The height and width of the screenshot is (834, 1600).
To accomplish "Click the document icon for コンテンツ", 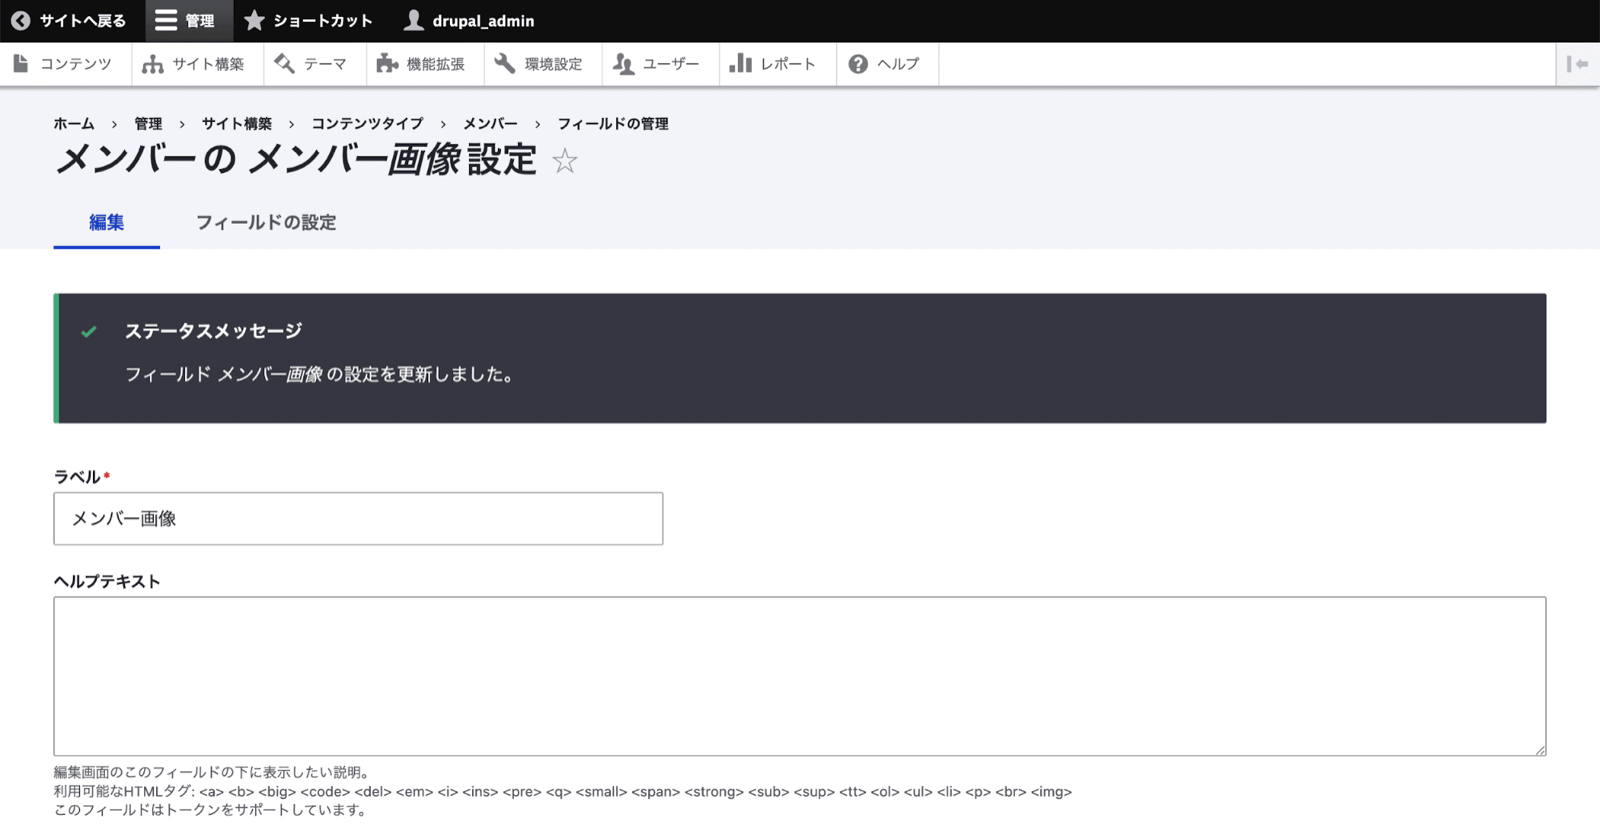I will (20, 64).
